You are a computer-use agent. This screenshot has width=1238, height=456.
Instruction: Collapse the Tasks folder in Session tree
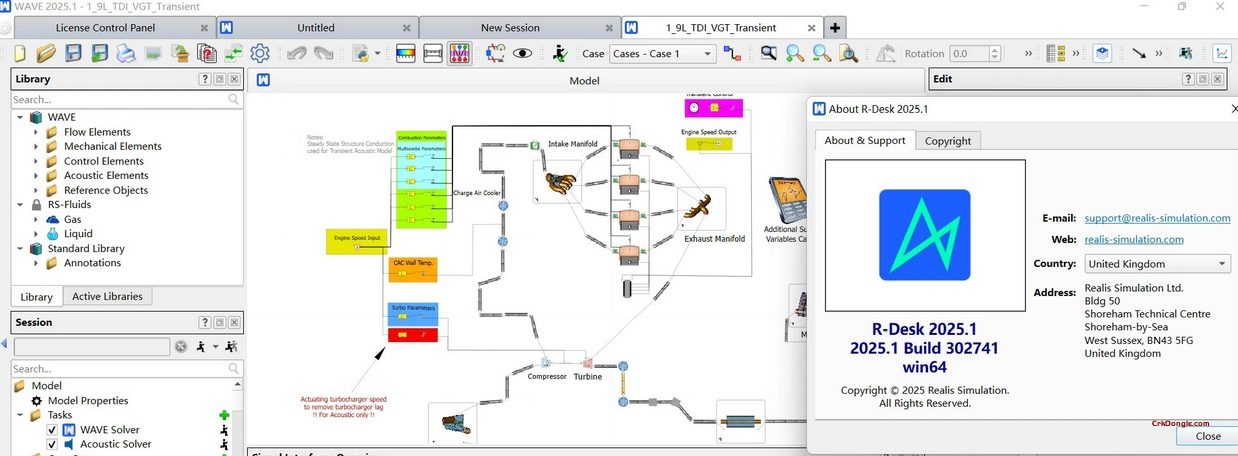[20, 415]
